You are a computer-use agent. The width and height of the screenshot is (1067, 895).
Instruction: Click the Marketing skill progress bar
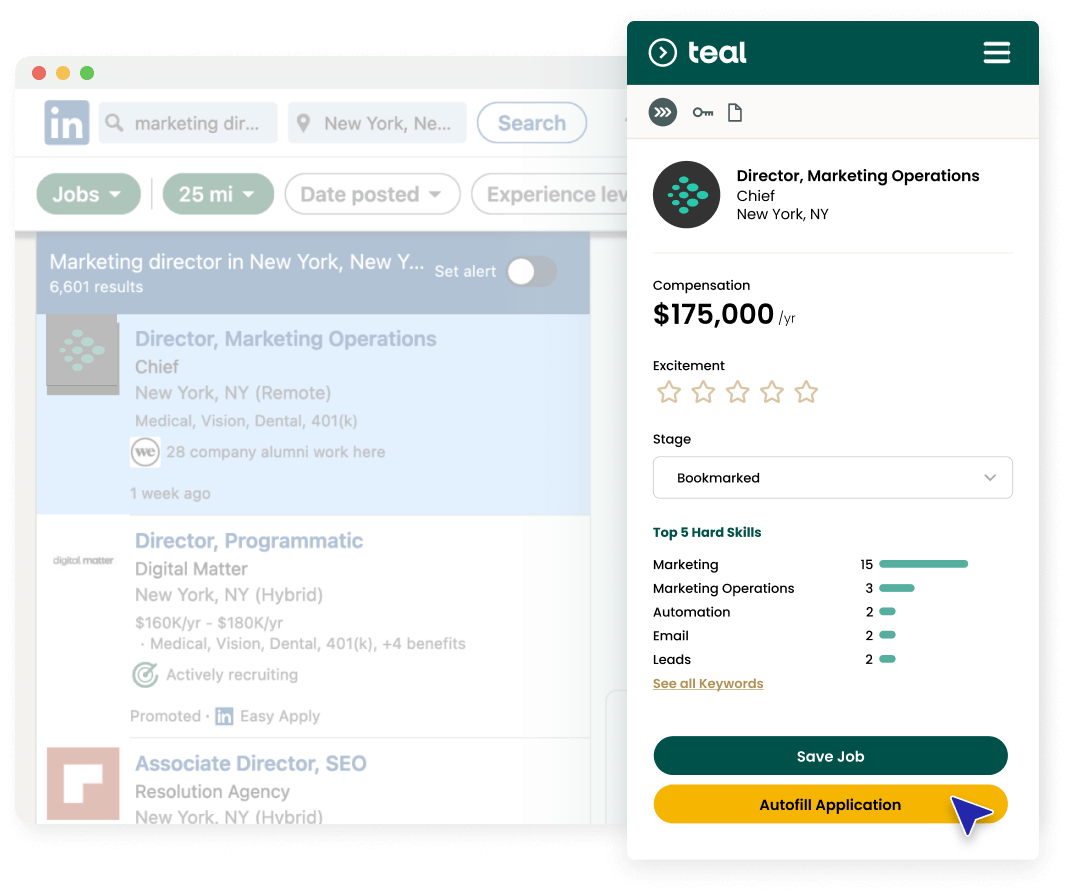point(923,564)
